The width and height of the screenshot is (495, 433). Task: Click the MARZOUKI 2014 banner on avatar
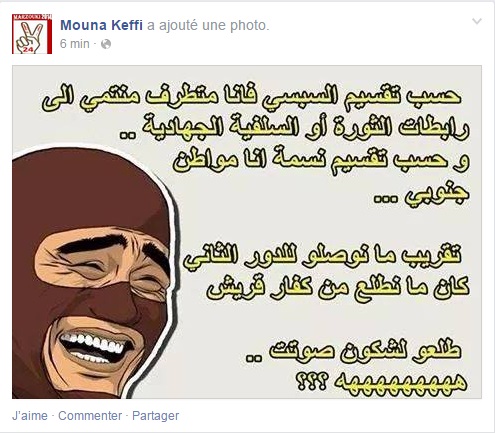32,16
